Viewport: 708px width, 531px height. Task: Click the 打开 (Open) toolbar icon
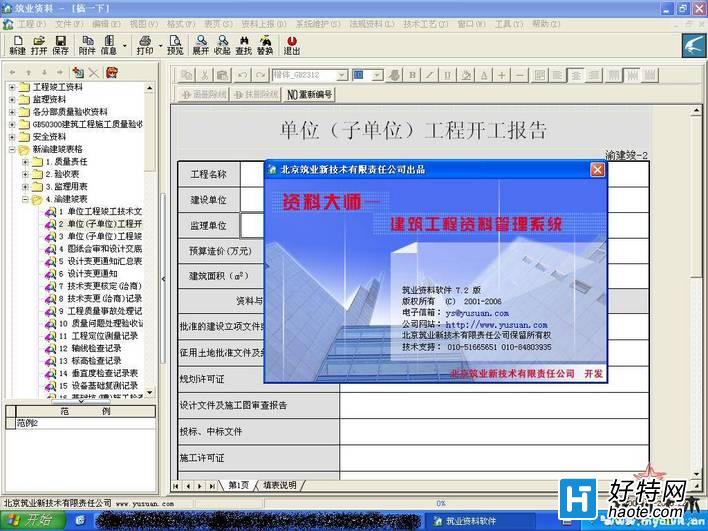point(39,45)
